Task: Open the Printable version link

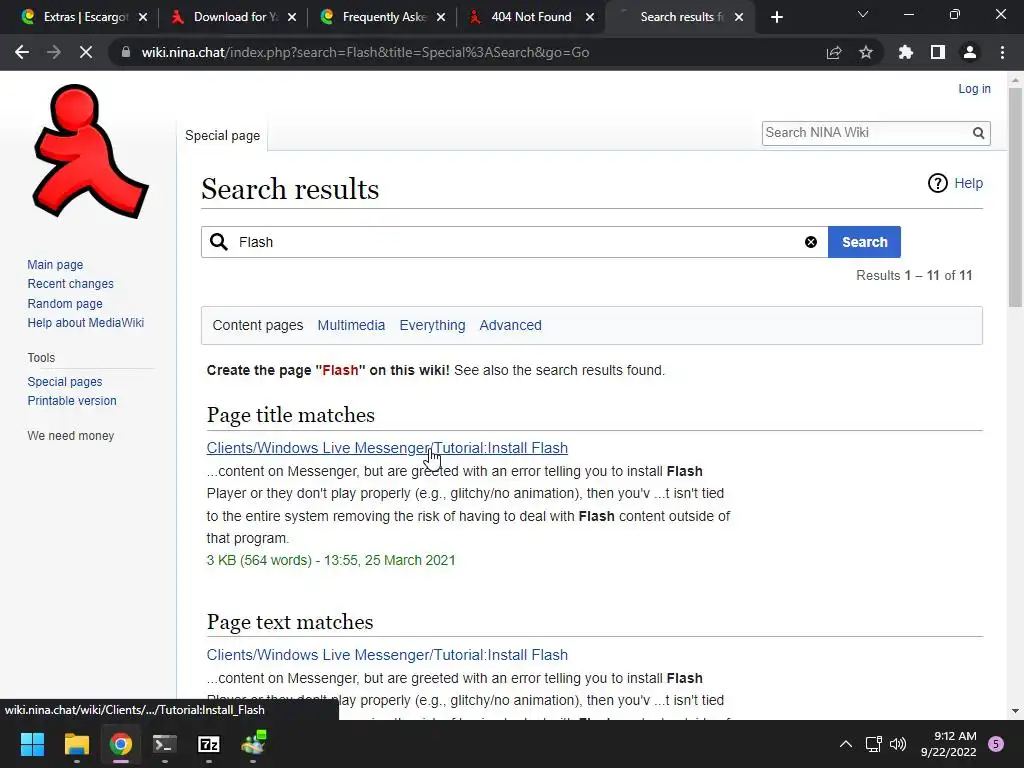Action: coord(72,401)
